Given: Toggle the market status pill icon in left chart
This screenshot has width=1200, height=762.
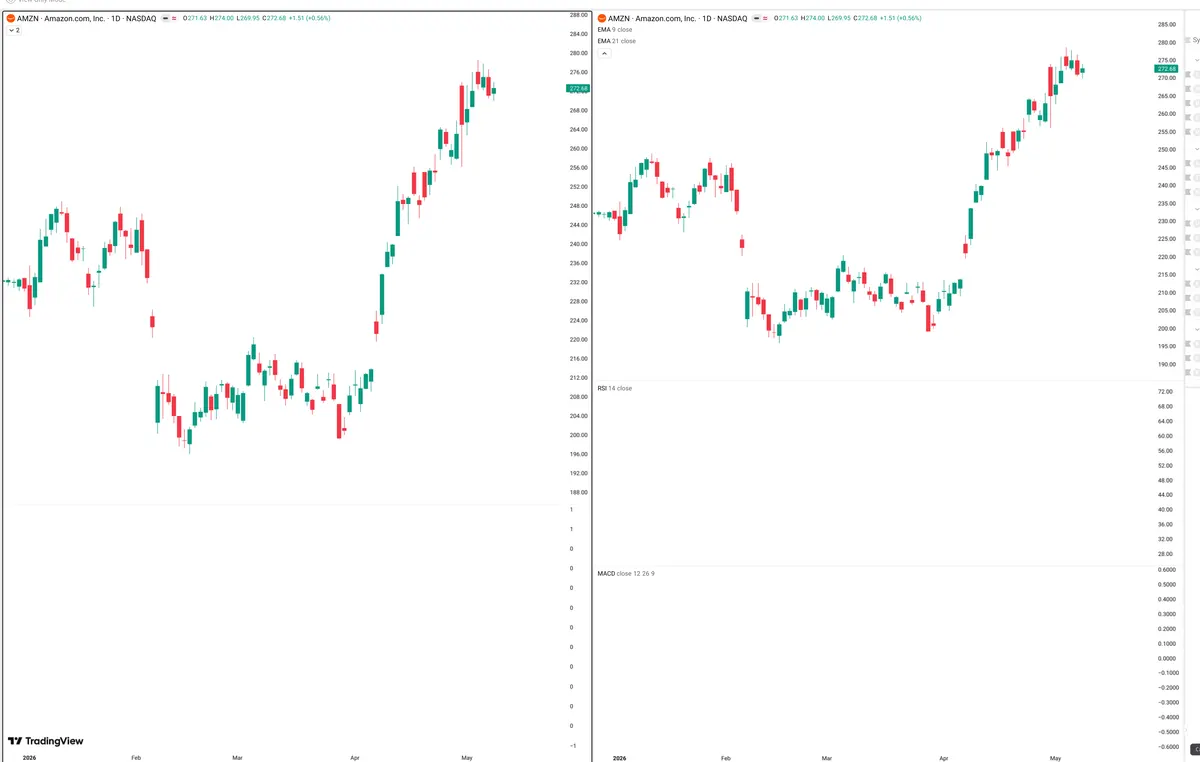Looking at the screenshot, I should [166, 18].
